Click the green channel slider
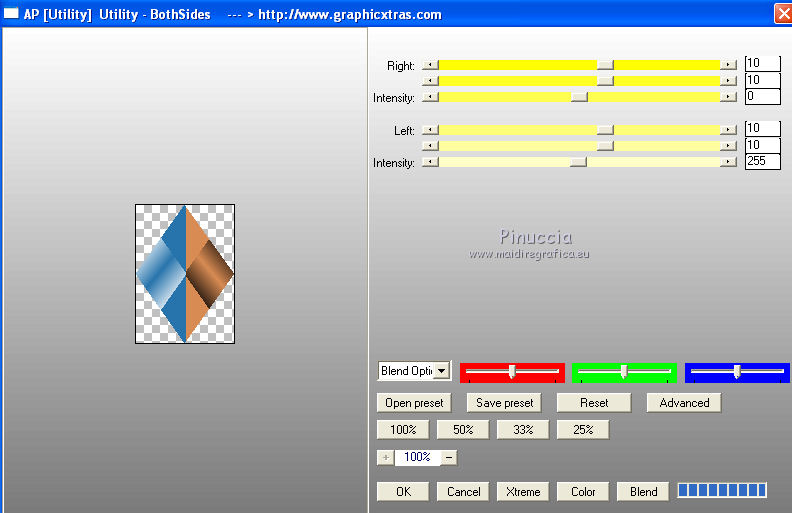Viewport: 792px width, 513px height. click(x=624, y=372)
